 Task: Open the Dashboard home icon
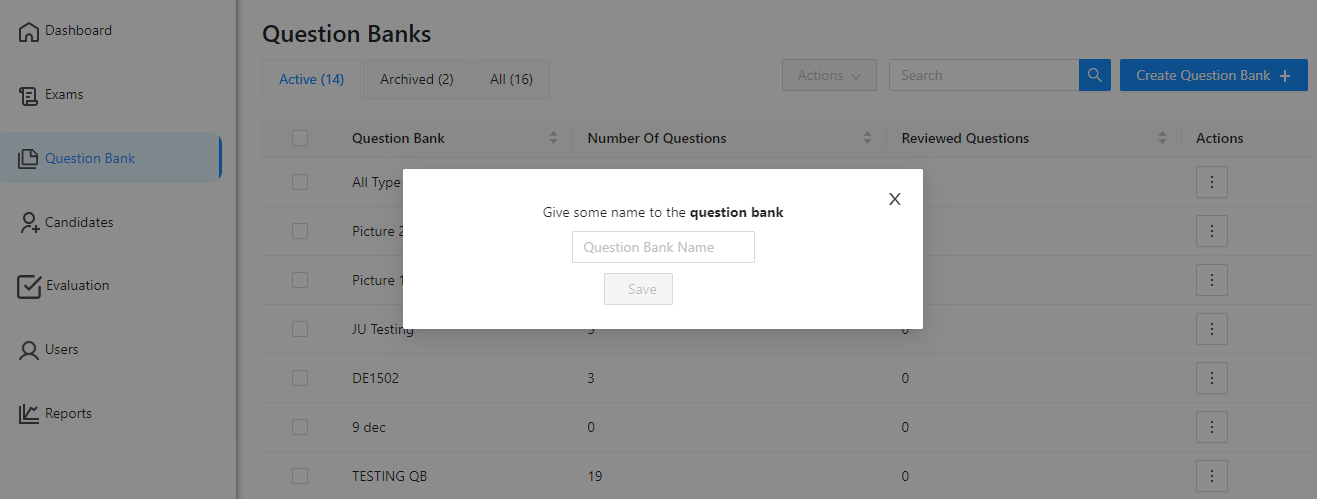pos(29,32)
